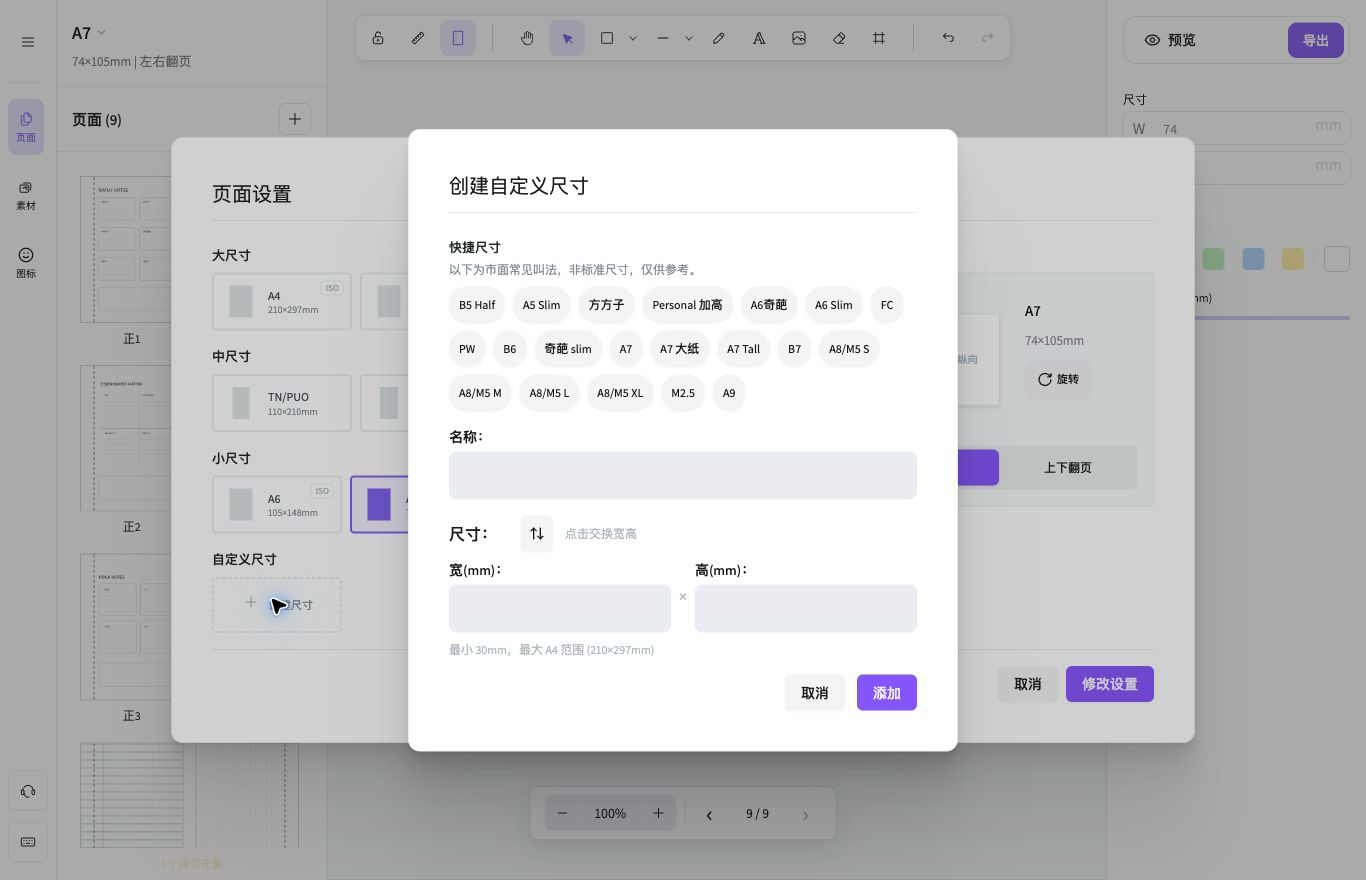This screenshot has height=880, width=1366.
Task: Add a new page with plus button
Action: [294, 119]
